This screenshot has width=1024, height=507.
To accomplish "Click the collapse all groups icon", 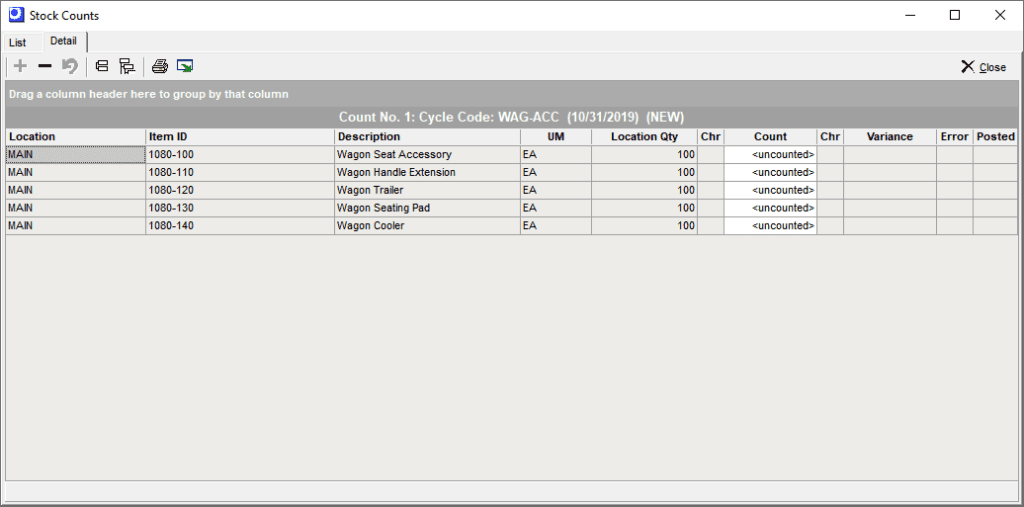I will coord(102,66).
